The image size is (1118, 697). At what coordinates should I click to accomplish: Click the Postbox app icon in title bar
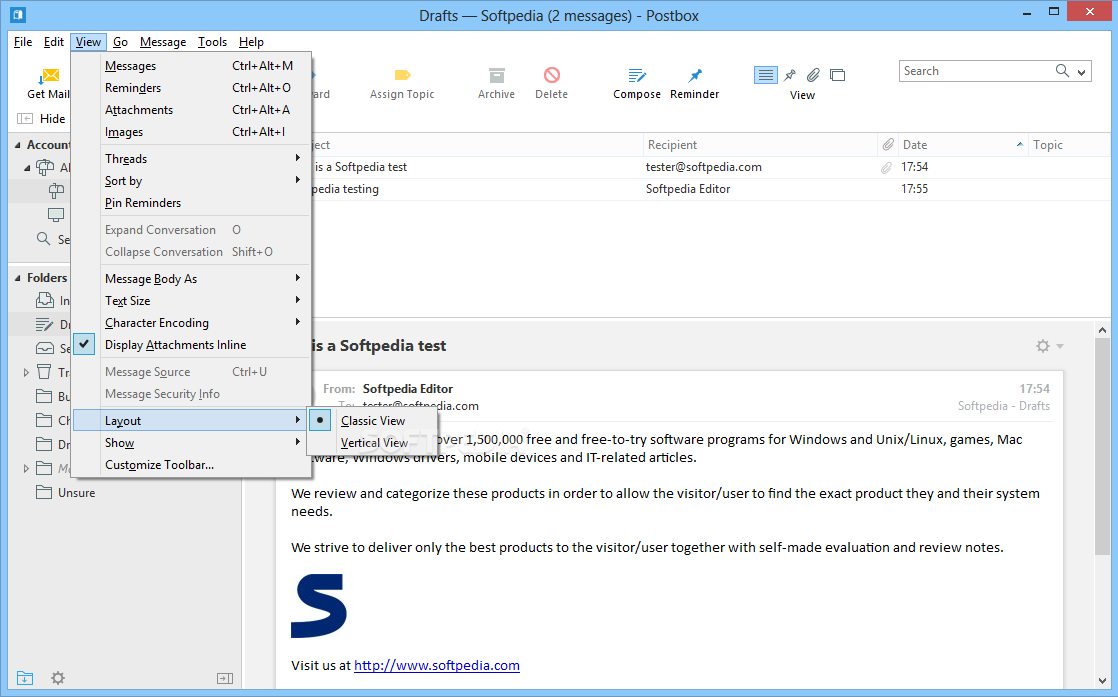point(19,14)
